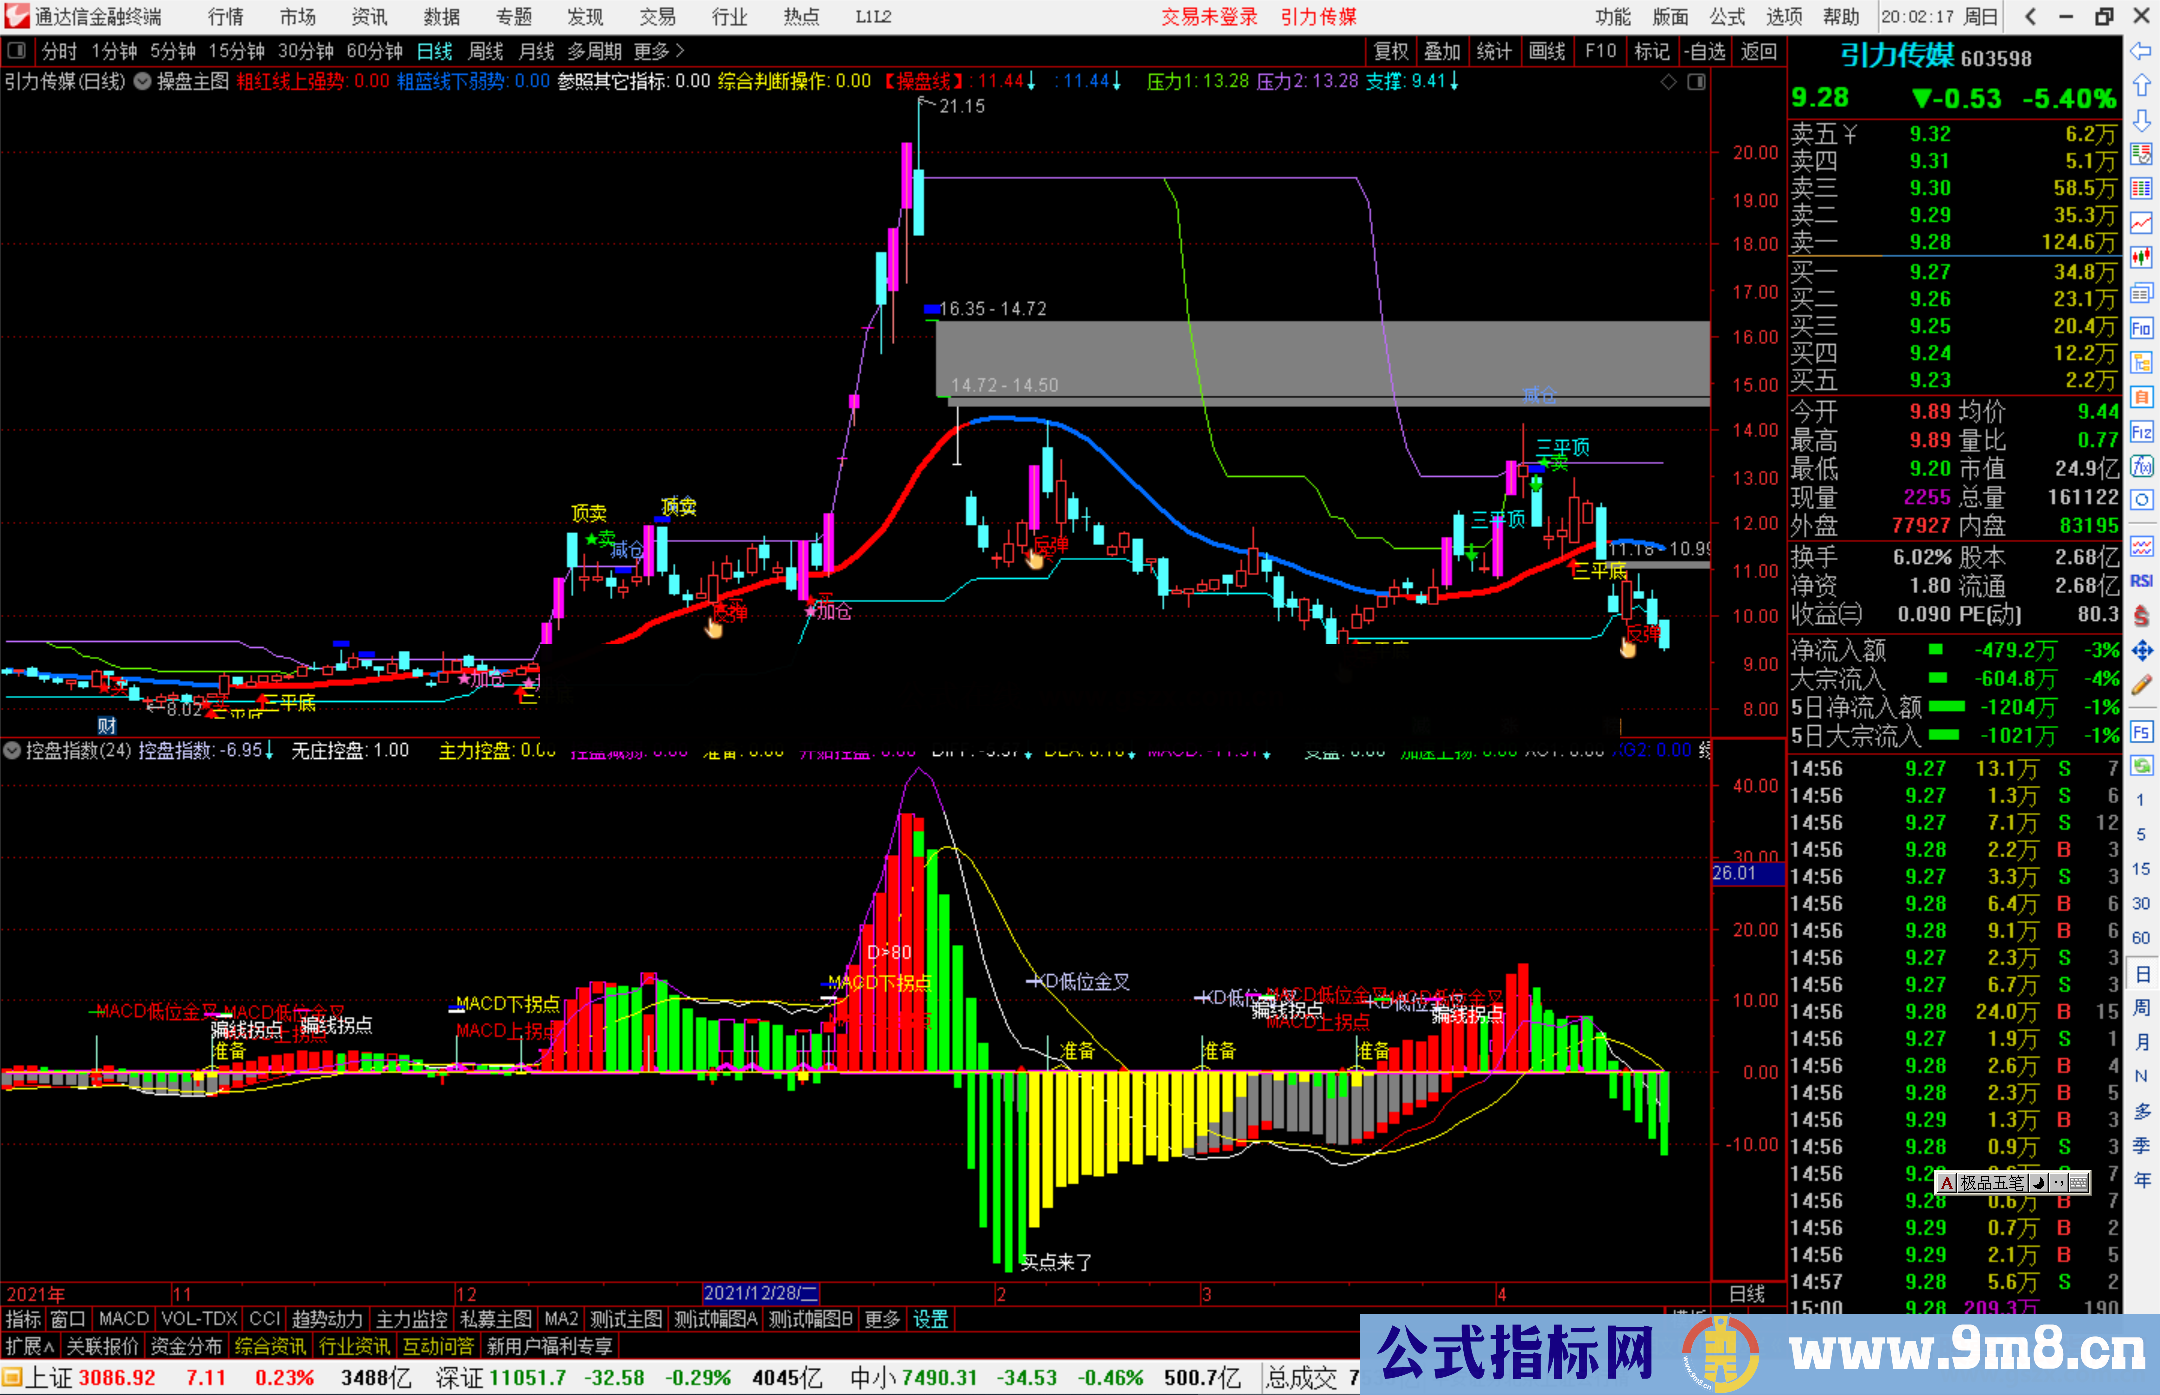The image size is (2160, 1395).
Task: Switch to the MACD indicator tab
Action: pyautogui.click(x=123, y=1319)
